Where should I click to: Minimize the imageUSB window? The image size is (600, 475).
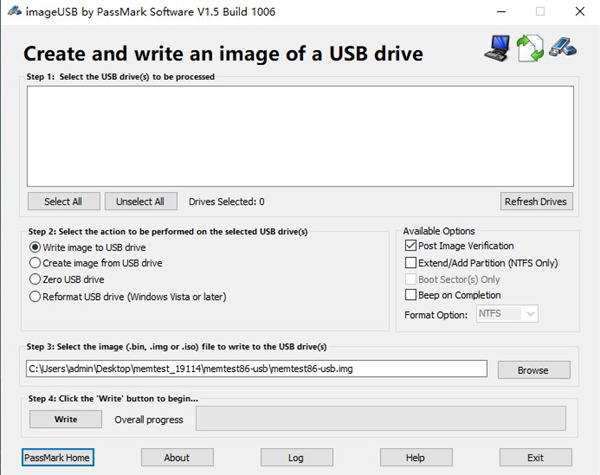coord(497,11)
